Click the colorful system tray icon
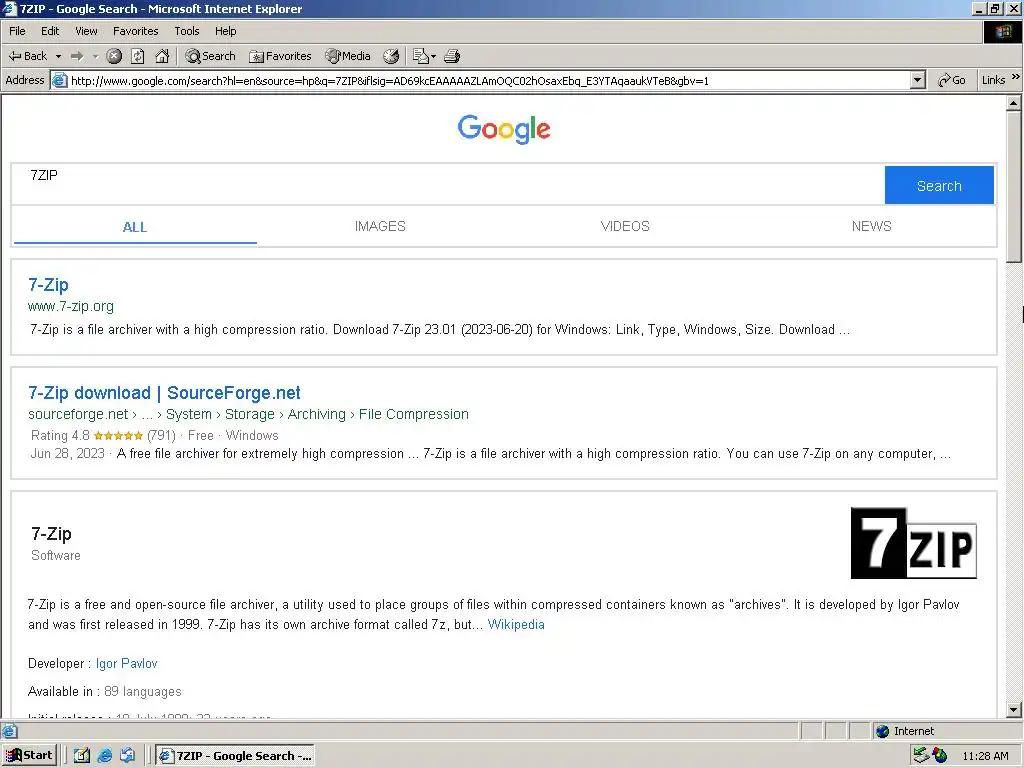 (940, 756)
